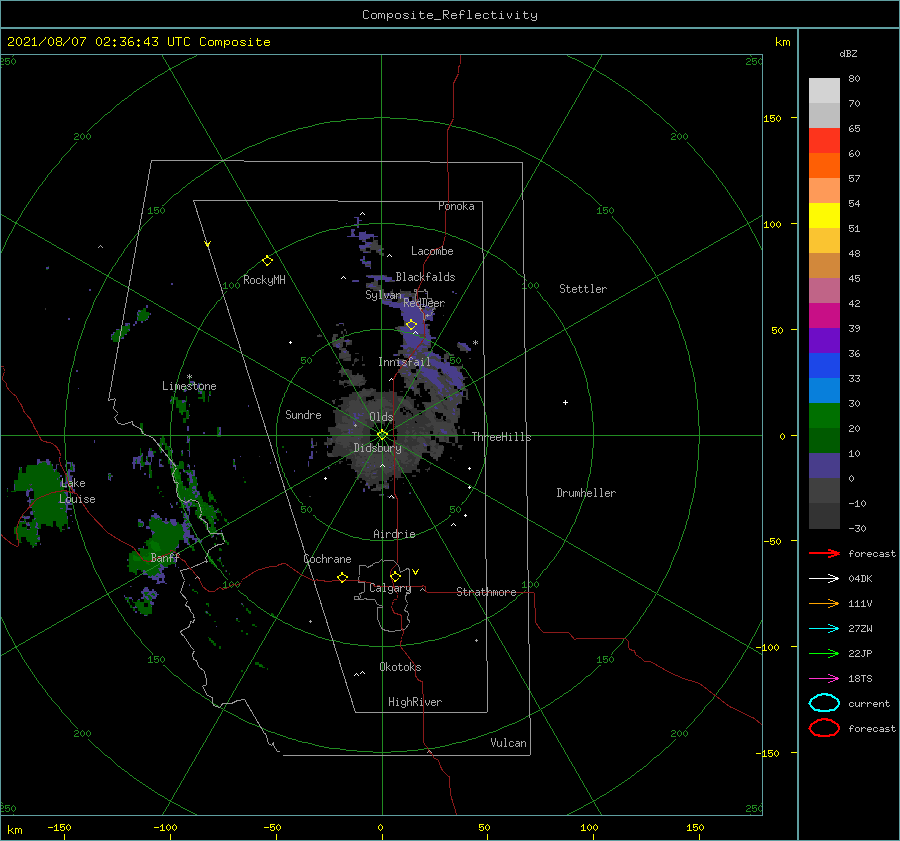The width and height of the screenshot is (900, 841).
Task: Click the Strathmore label
Action: click(x=486, y=592)
